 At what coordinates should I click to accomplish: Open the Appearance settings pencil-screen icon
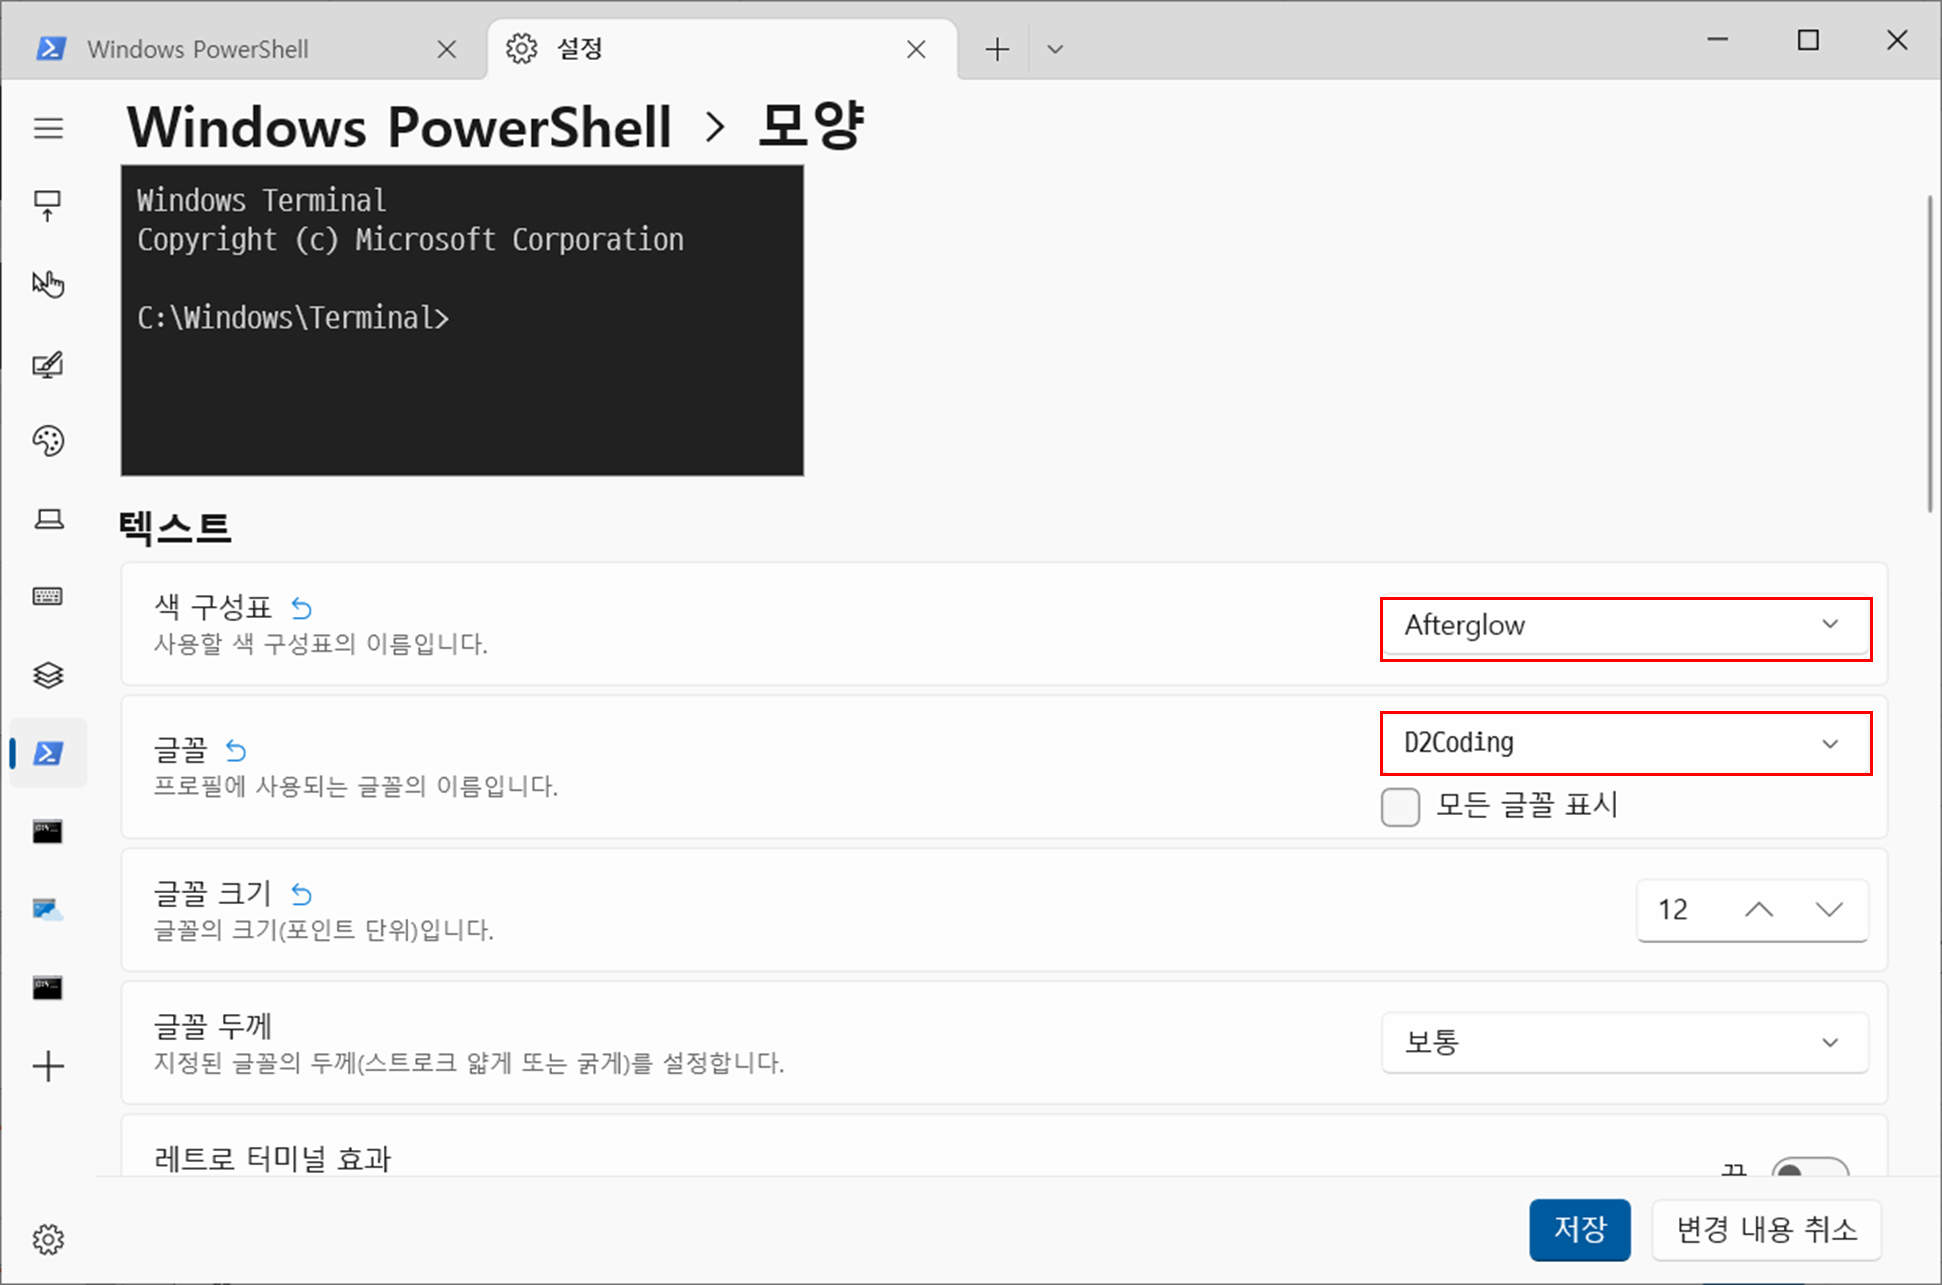pyautogui.click(x=48, y=364)
